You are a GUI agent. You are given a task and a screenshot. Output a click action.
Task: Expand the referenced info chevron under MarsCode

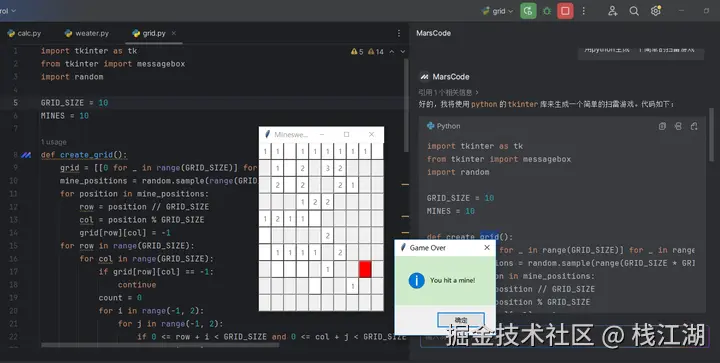(x=478, y=92)
